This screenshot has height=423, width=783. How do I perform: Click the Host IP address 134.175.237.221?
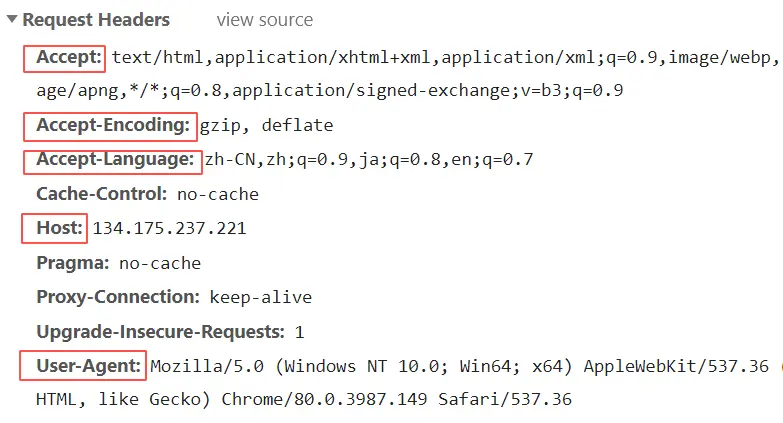pyautogui.click(x=169, y=229)
